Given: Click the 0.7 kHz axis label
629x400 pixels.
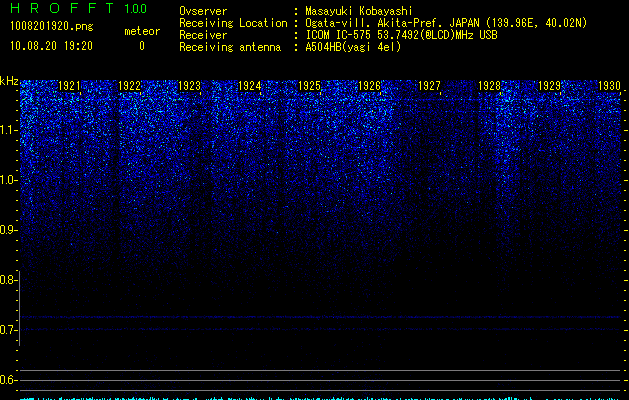Looking at the screenshot, I should 8,330.
